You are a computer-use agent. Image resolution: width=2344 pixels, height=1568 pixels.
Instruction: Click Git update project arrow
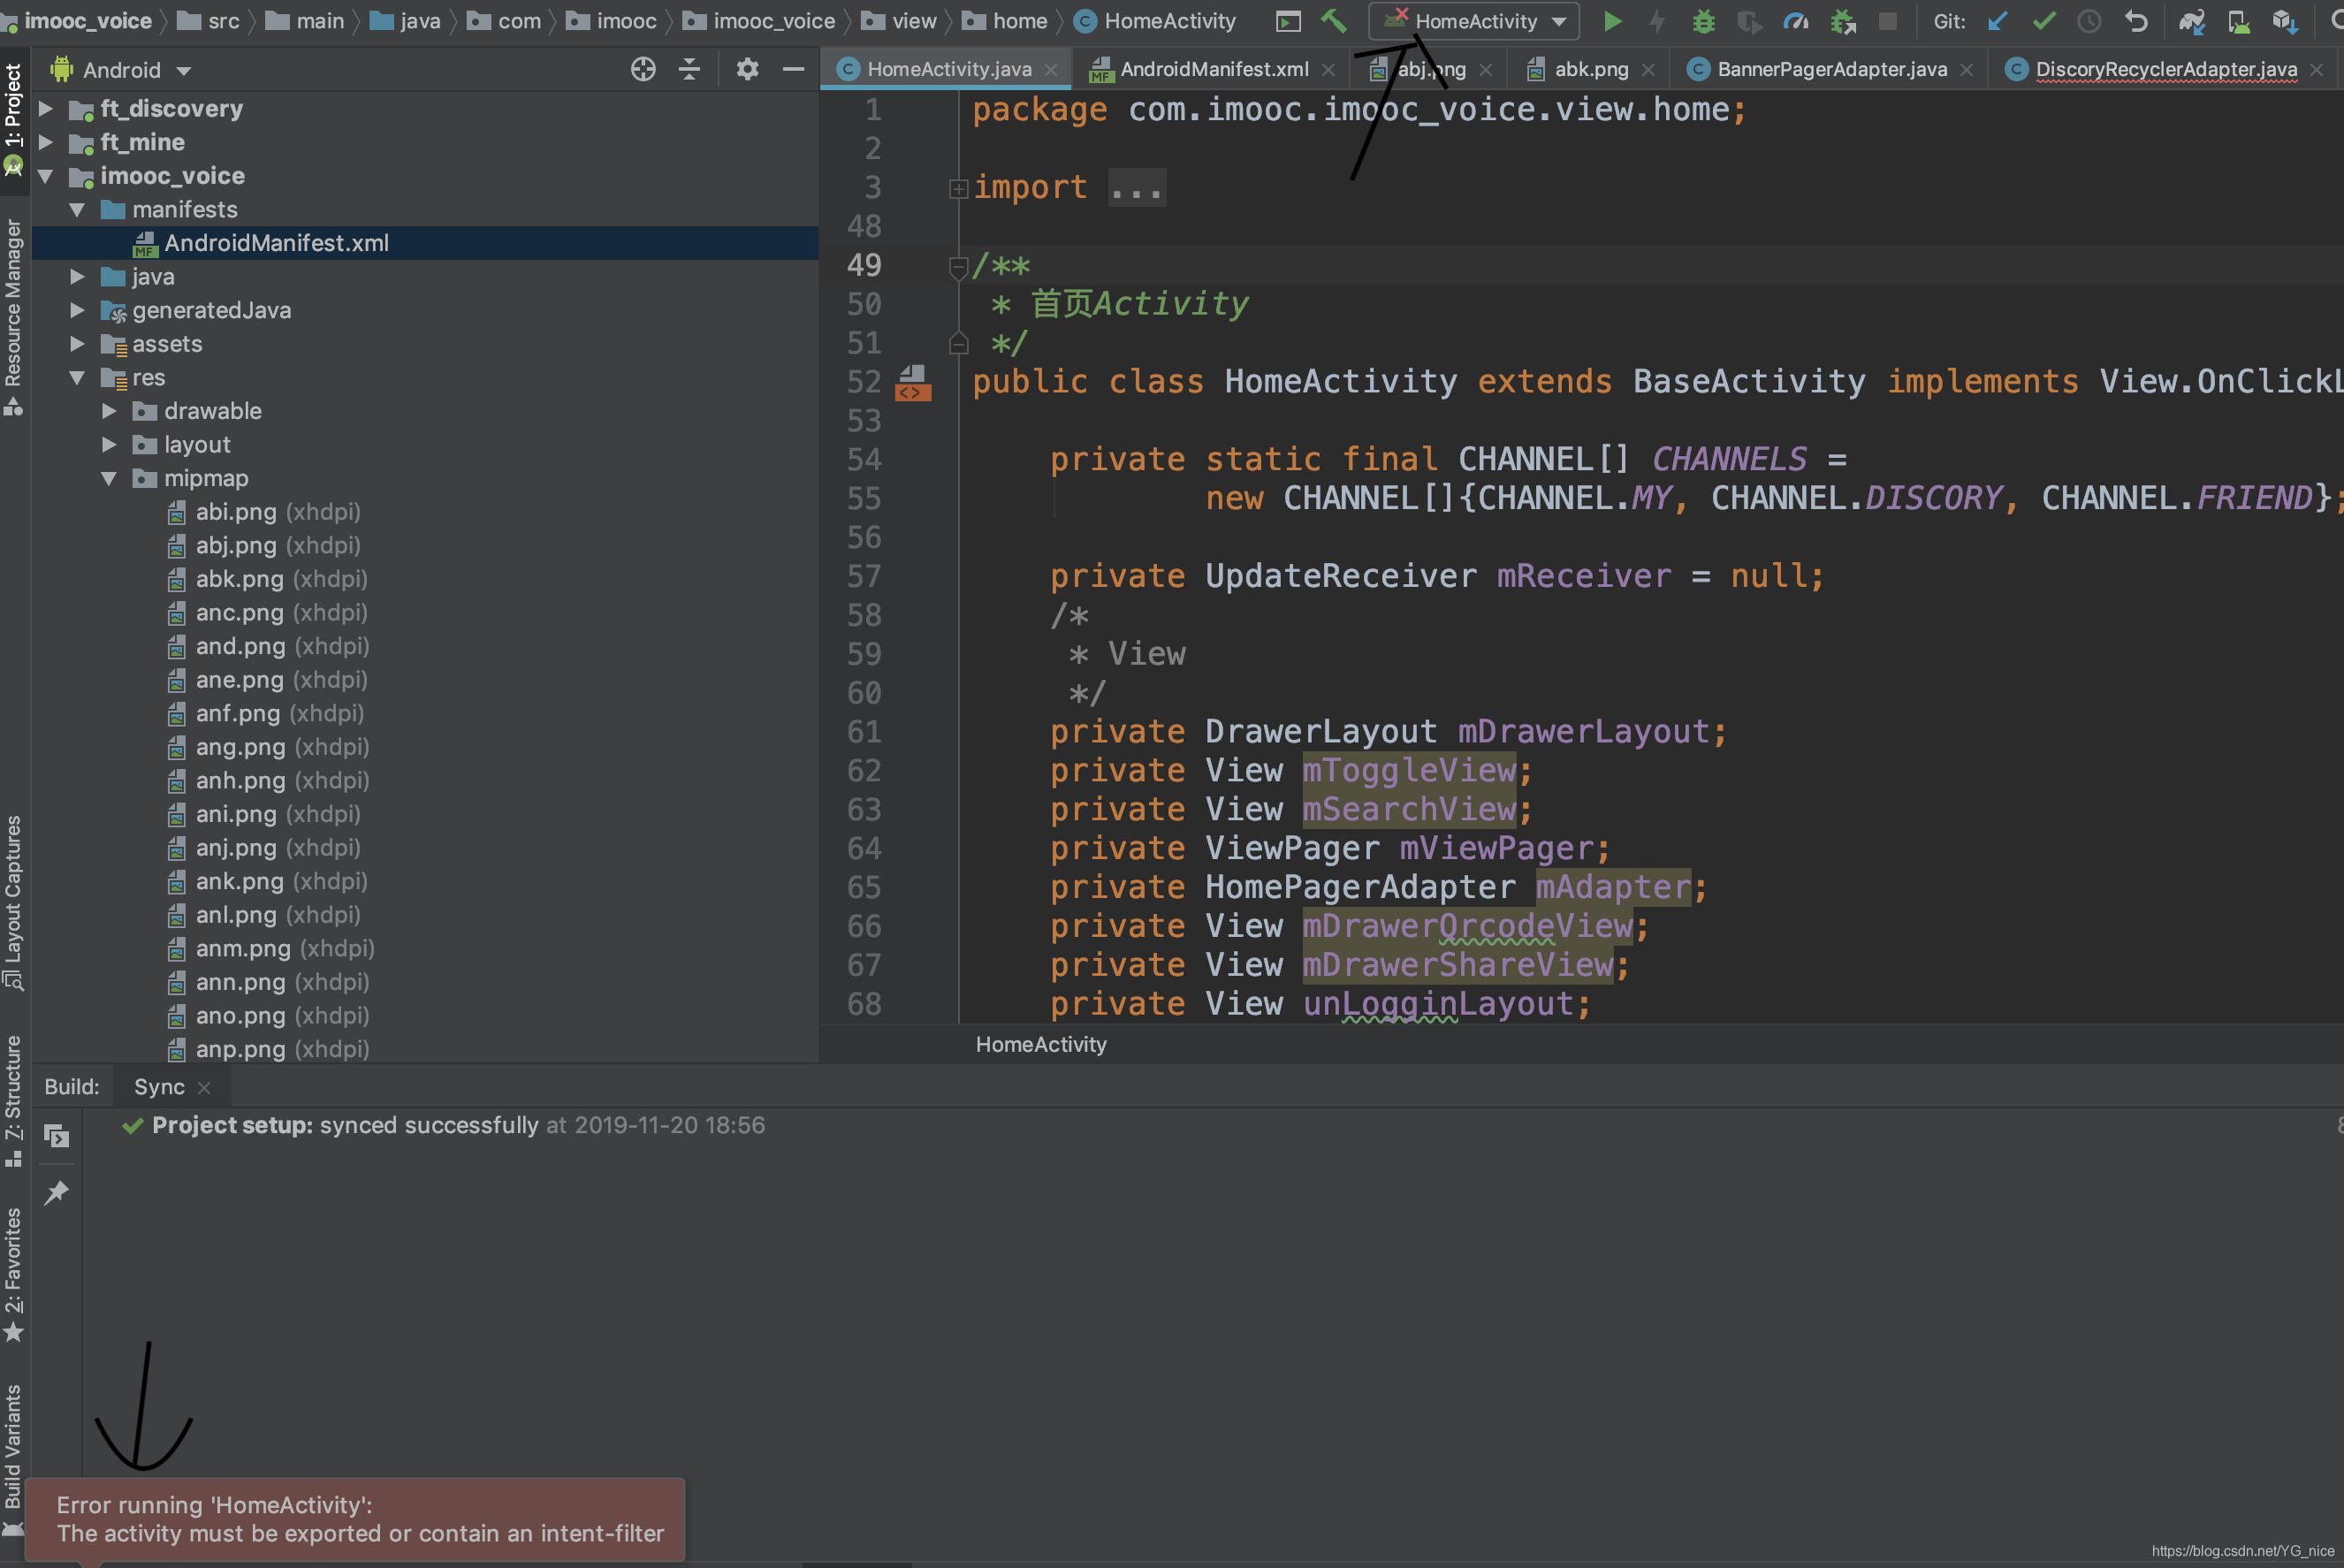pos(1998,21)
